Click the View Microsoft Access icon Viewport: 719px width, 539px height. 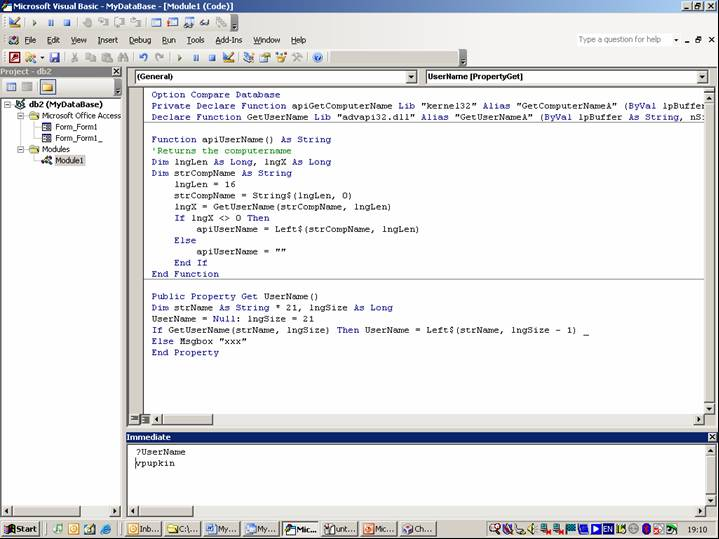[13, 58]
